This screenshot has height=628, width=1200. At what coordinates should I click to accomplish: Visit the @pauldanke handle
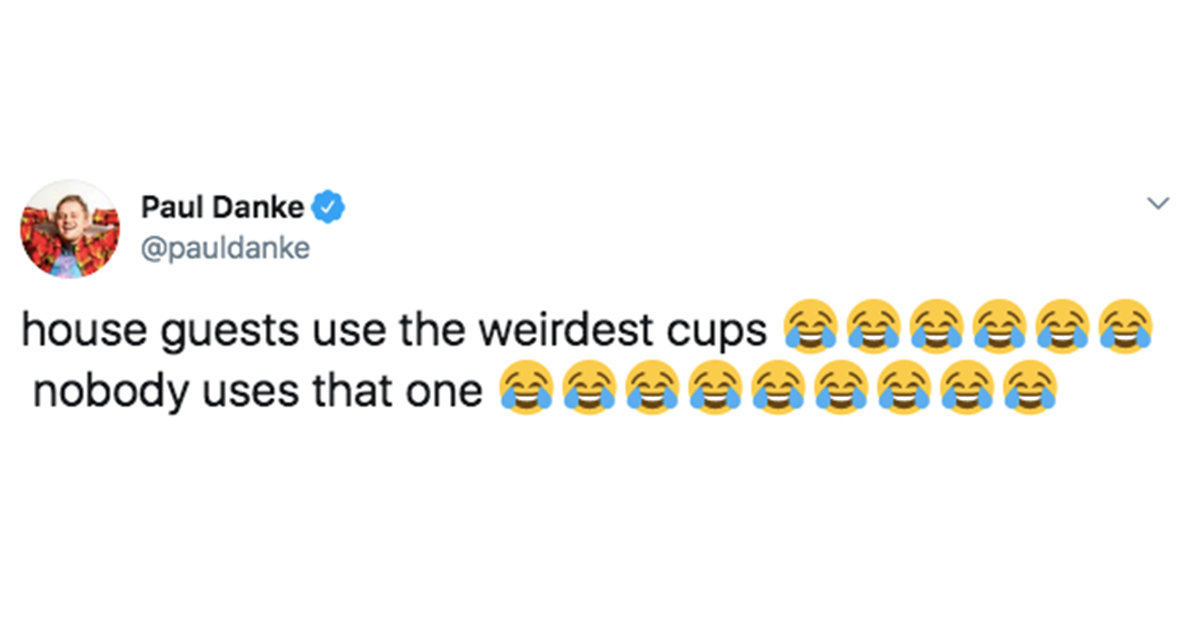(x=226, y=249)
